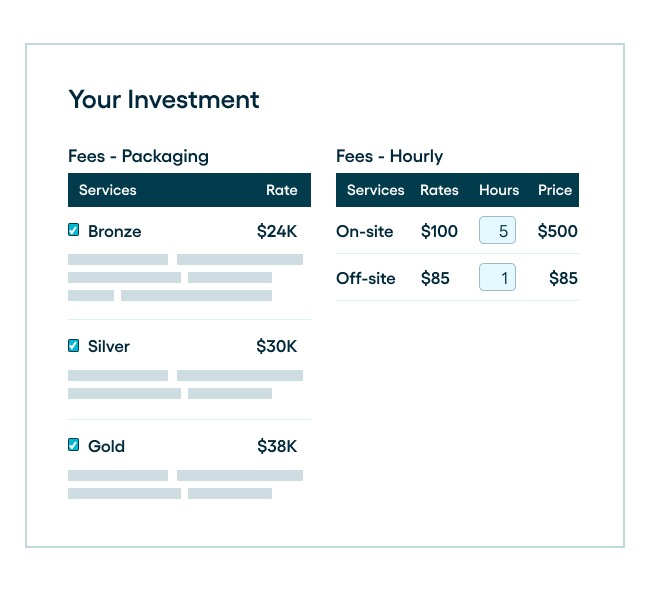
Task: Deselect the Gold package checkbox
Action: (74, 445)
